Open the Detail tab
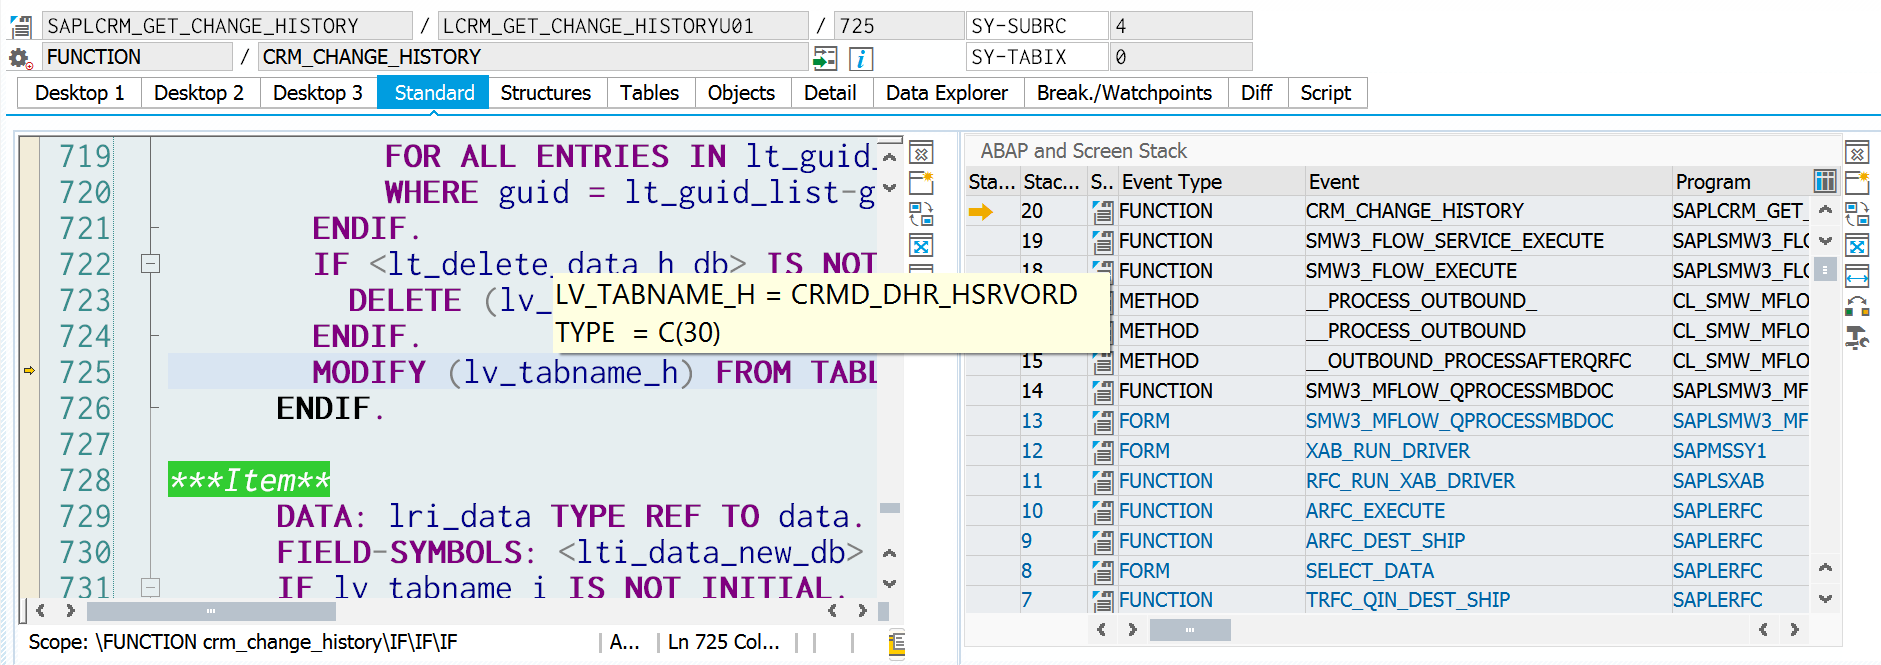This screenshot has width=1881, height=665. pos(830,93)
